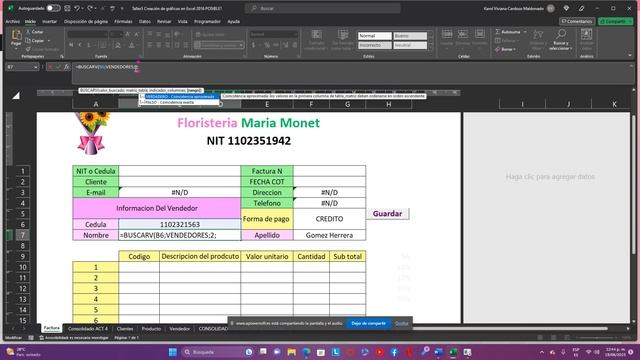Cancel formula entry with X icon
640x360 pixels.
[x=50, y=67]
